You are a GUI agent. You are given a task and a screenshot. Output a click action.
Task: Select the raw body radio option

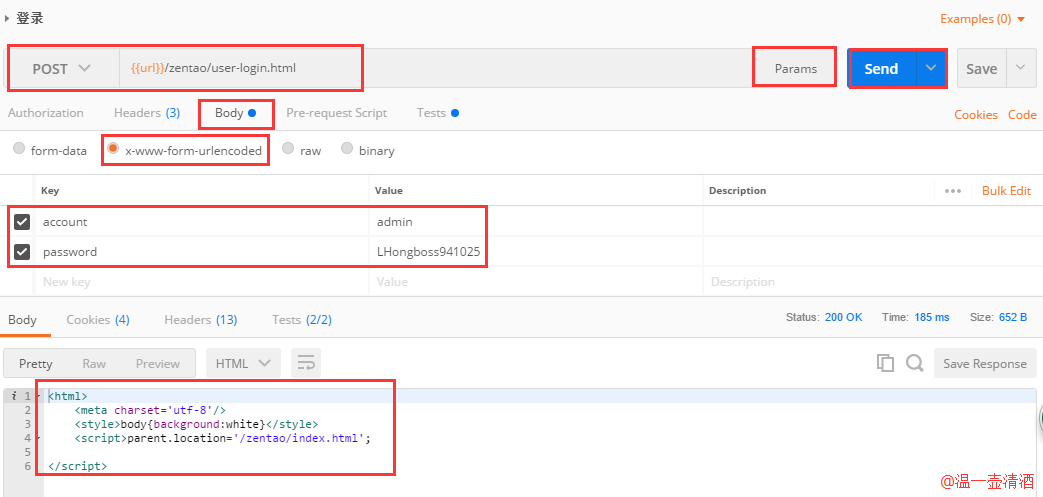[288, 148]
